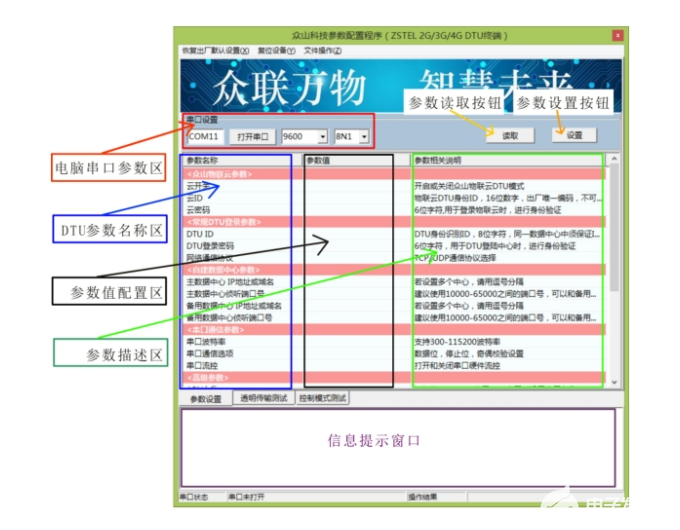Screen dimensions: 680x530
Task: Click the 串口状态 status bar label
Action: [194, 497]
